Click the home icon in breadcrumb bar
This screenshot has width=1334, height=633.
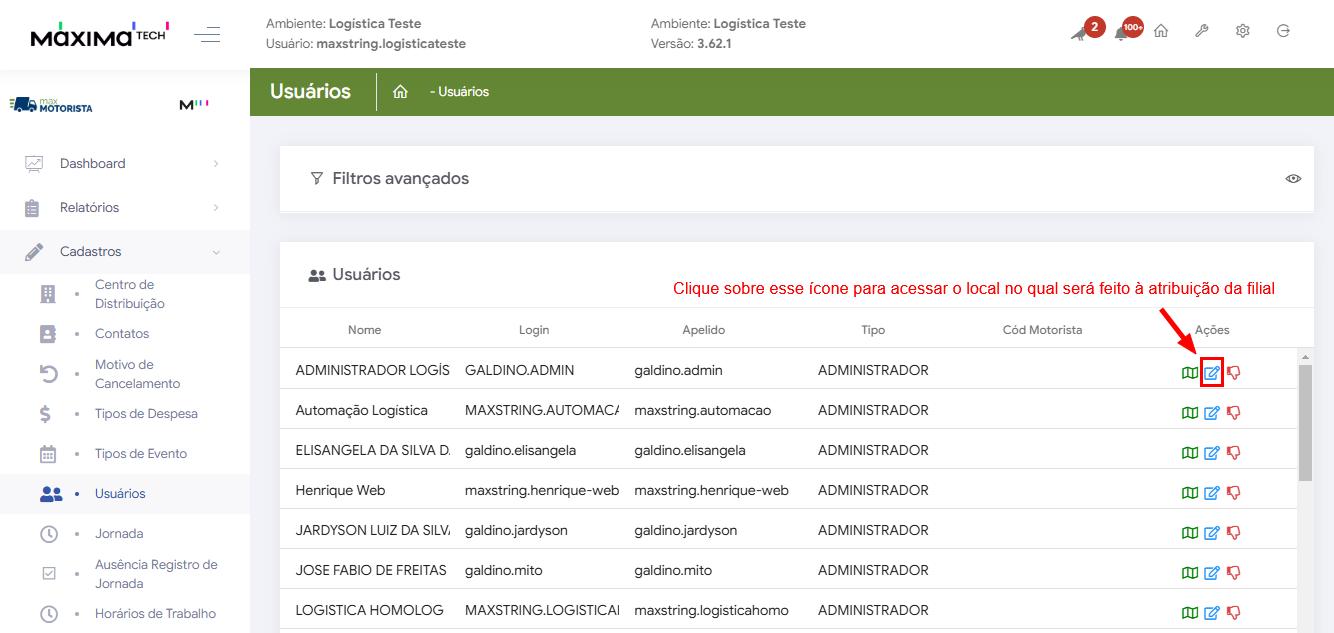pos(400,91)
